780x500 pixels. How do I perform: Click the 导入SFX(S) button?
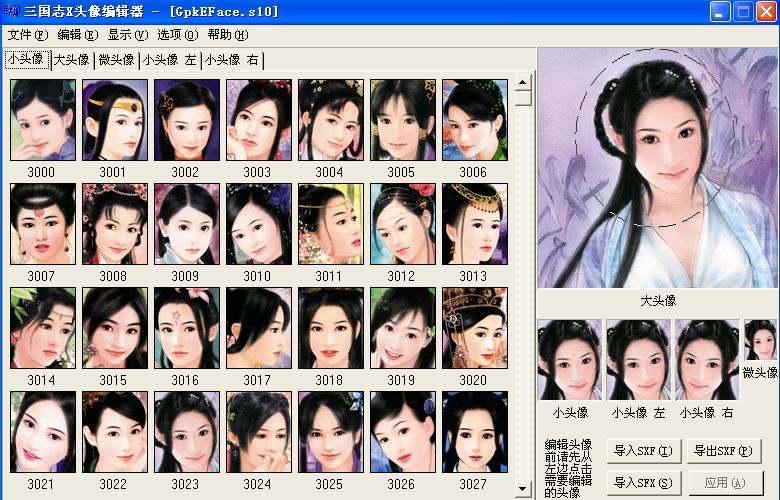[x=643, y=483]
